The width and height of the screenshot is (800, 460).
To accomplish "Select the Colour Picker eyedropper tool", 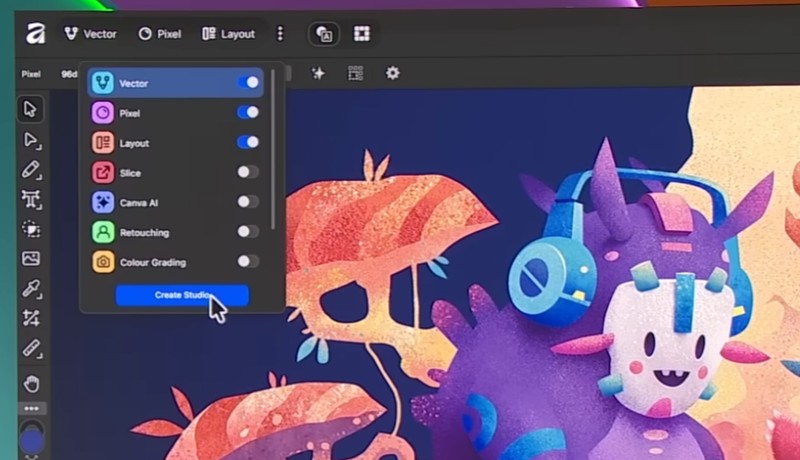I will coord(31,289).
